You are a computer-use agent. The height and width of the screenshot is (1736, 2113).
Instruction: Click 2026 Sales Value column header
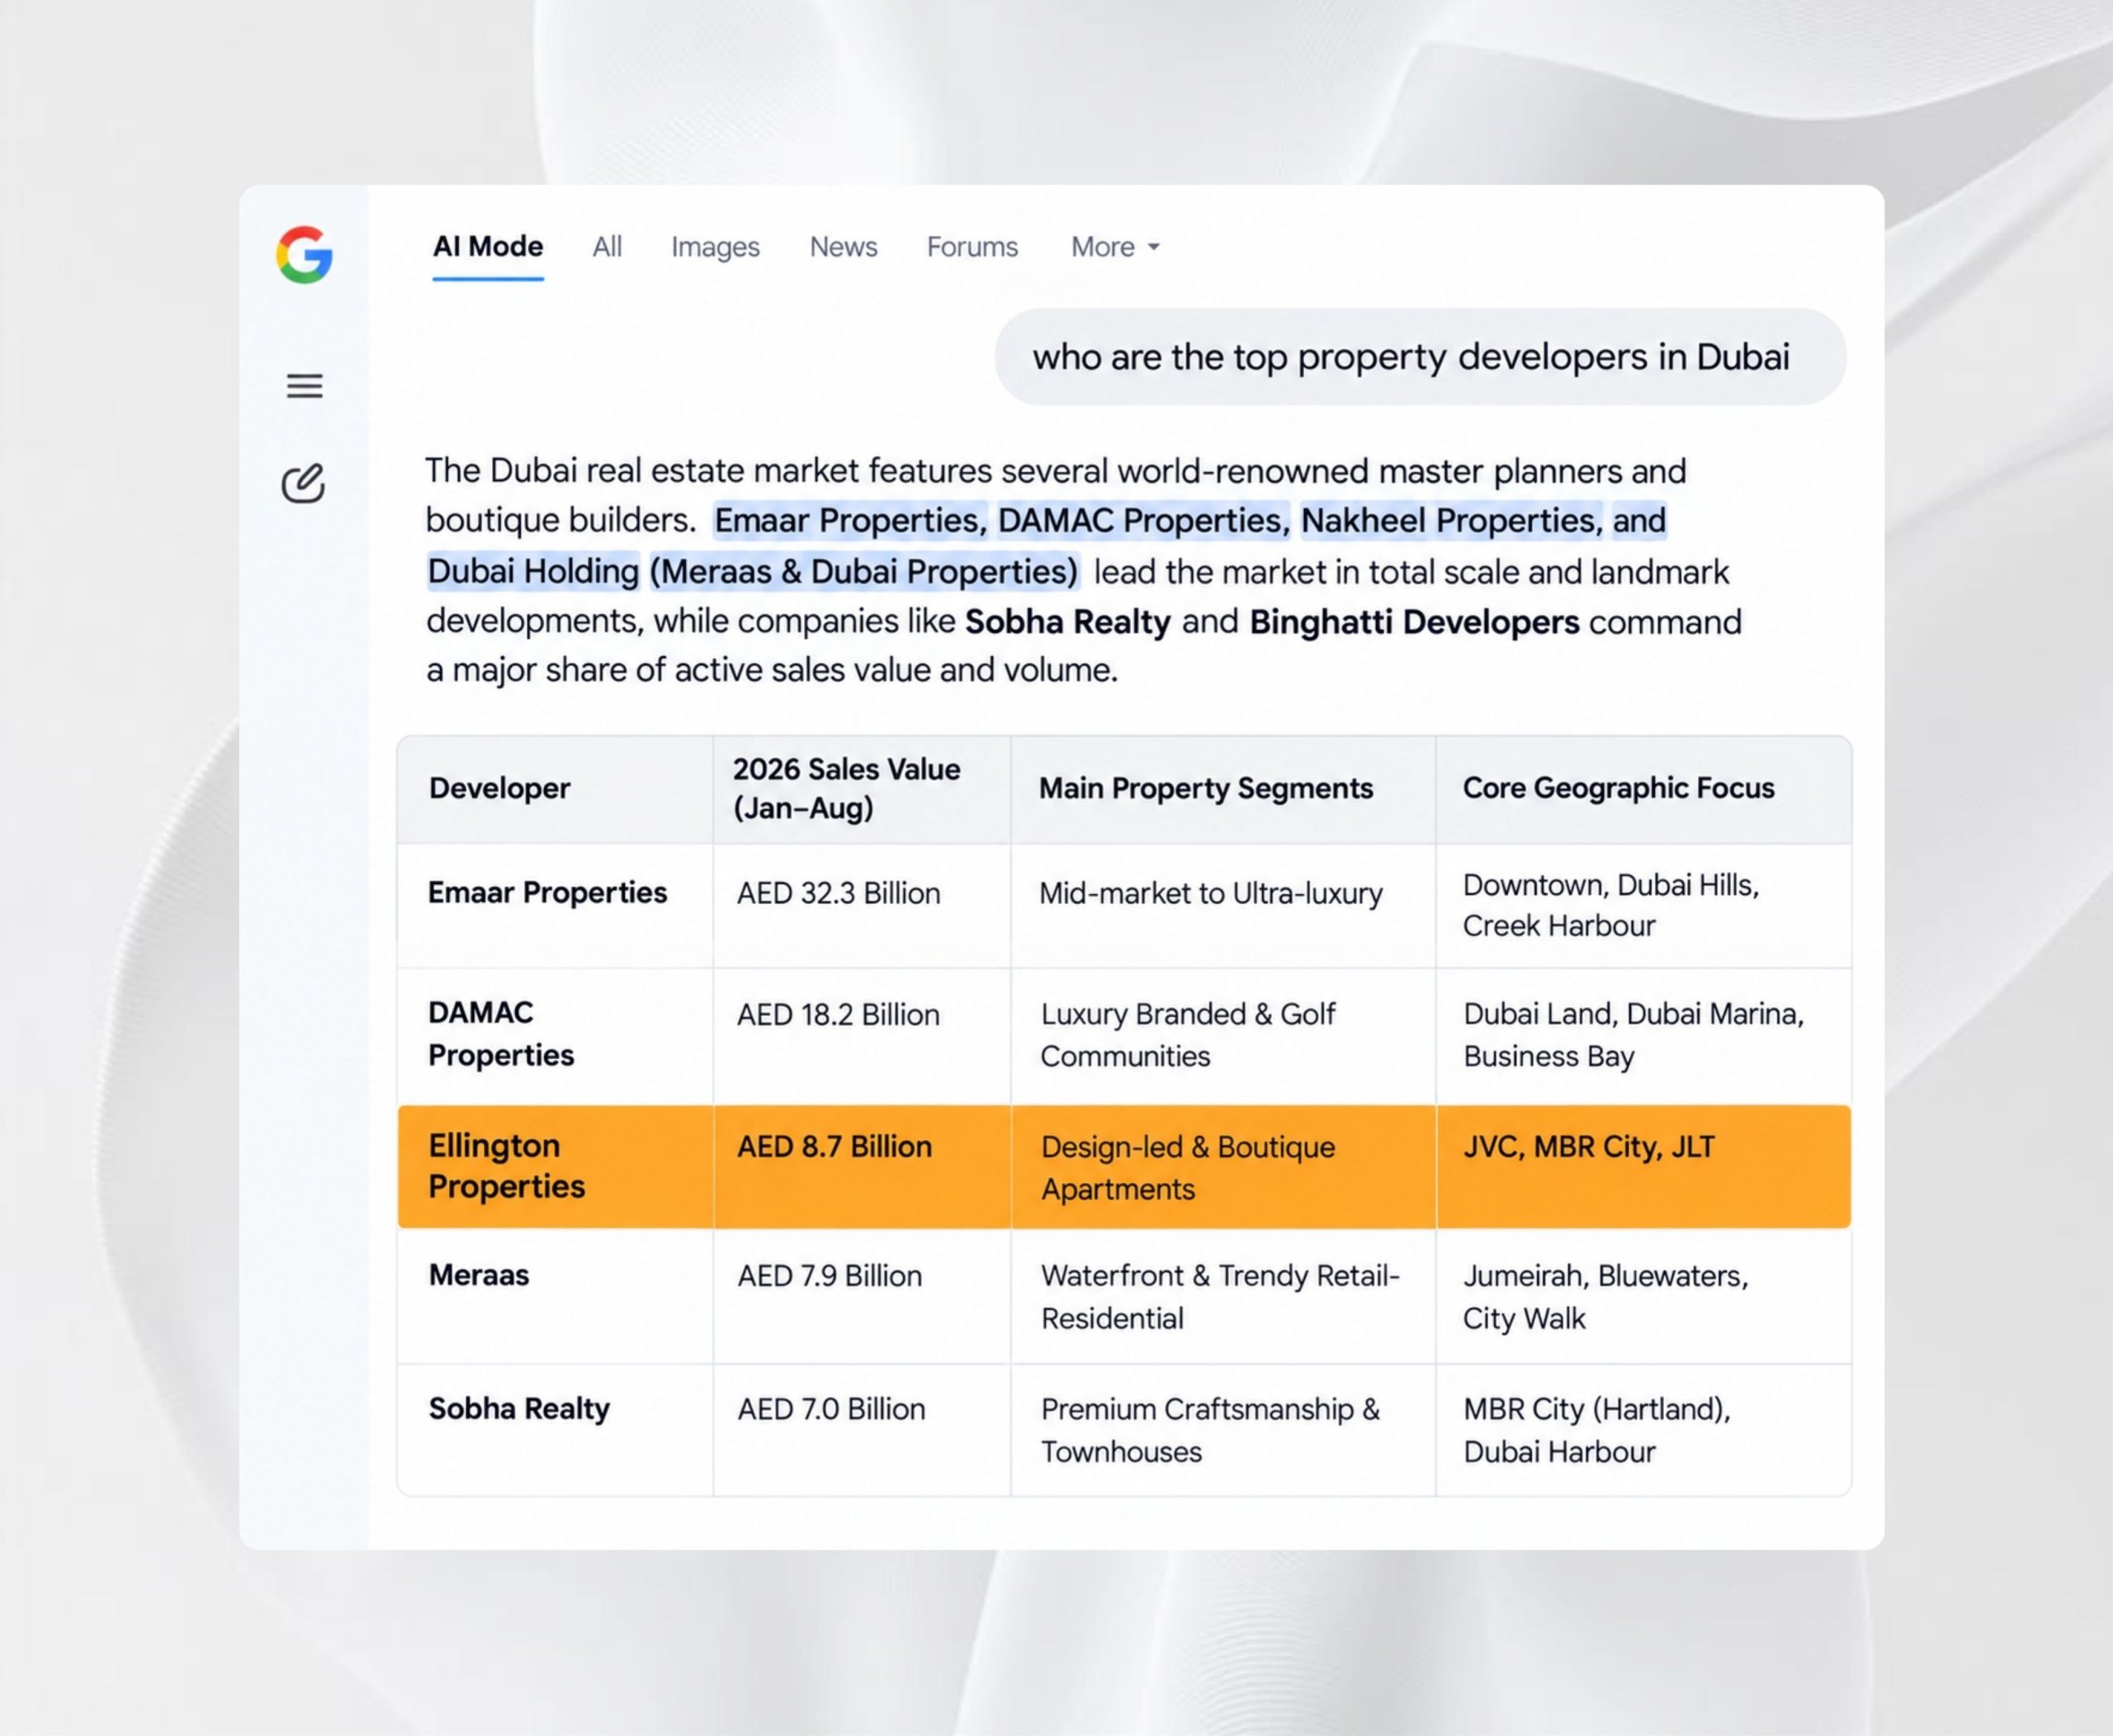click(x=862, y=789)
